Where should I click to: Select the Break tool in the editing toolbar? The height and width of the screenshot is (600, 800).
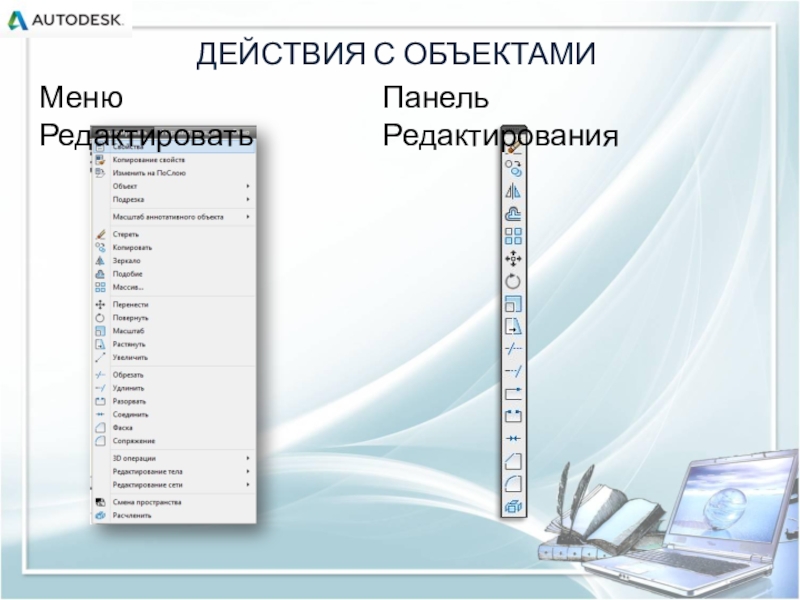point(513,416)
